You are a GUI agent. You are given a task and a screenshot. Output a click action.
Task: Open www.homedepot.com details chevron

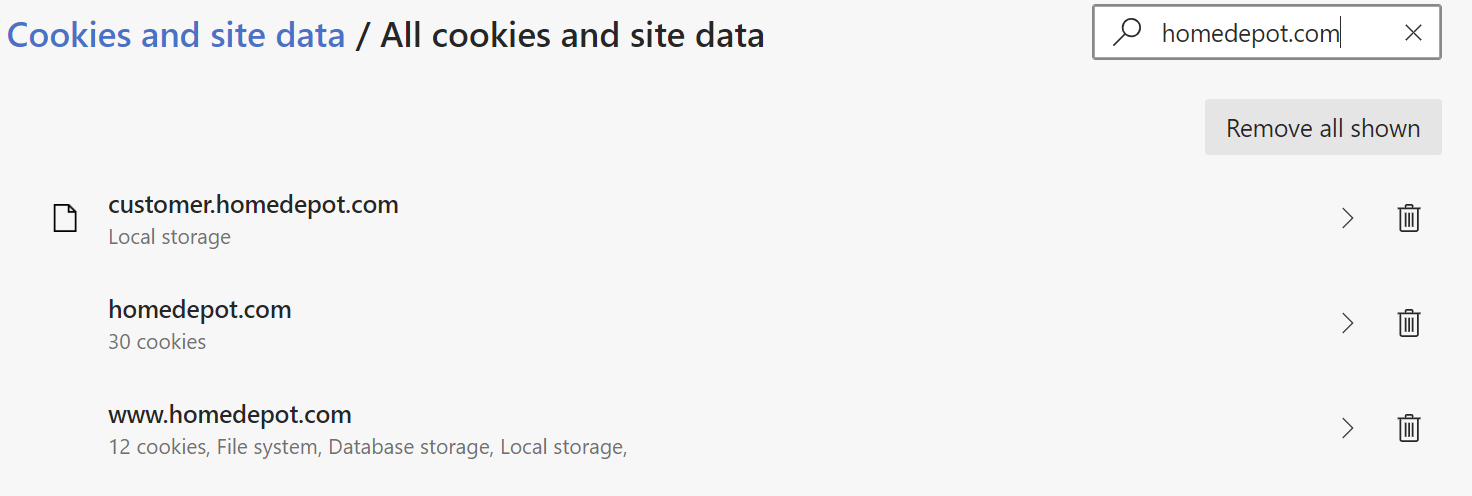pos(1347,428)
